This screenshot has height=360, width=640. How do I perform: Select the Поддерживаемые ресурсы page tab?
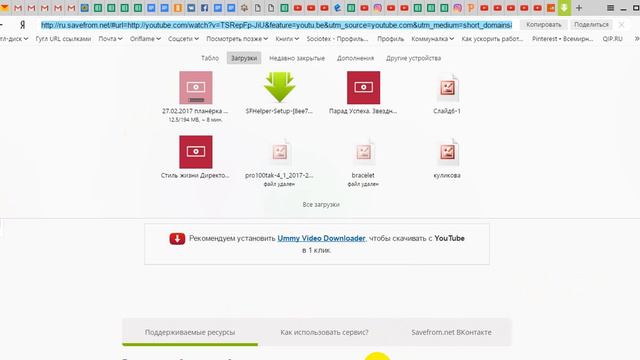pyautogui.click(x=190, y=332)
